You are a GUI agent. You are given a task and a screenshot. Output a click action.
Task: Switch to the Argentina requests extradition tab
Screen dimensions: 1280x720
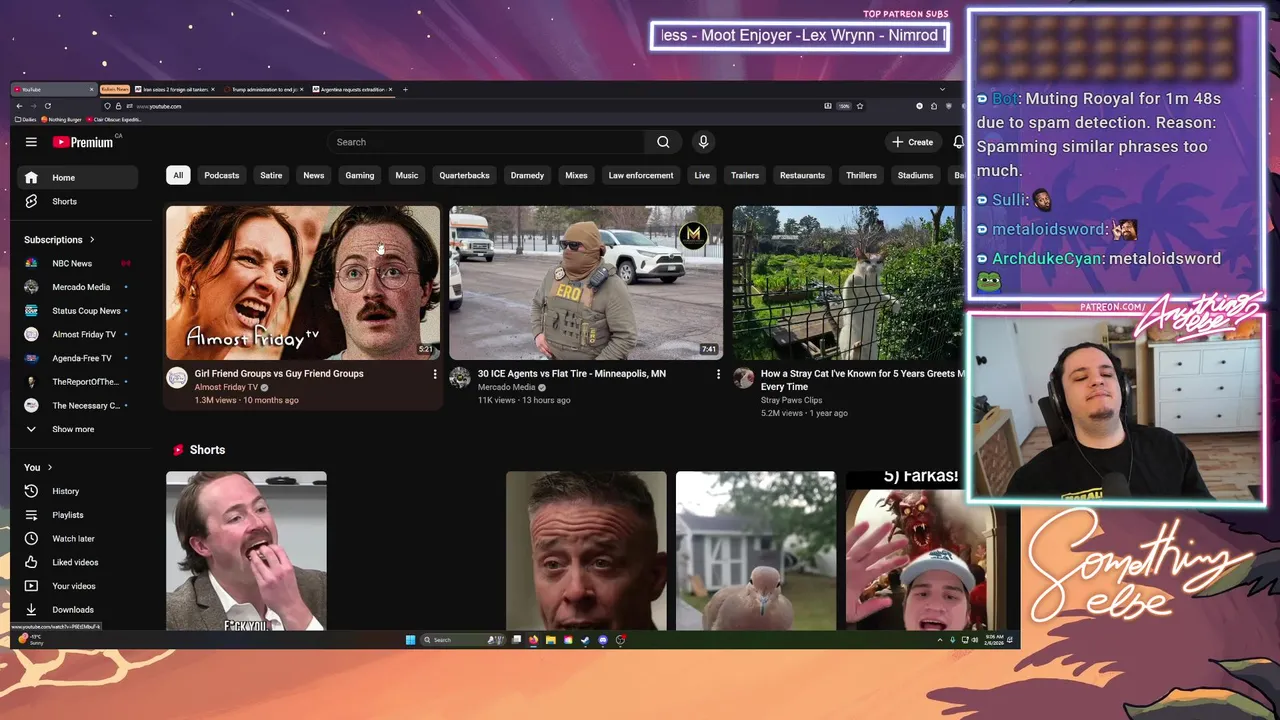pos(353,89)
